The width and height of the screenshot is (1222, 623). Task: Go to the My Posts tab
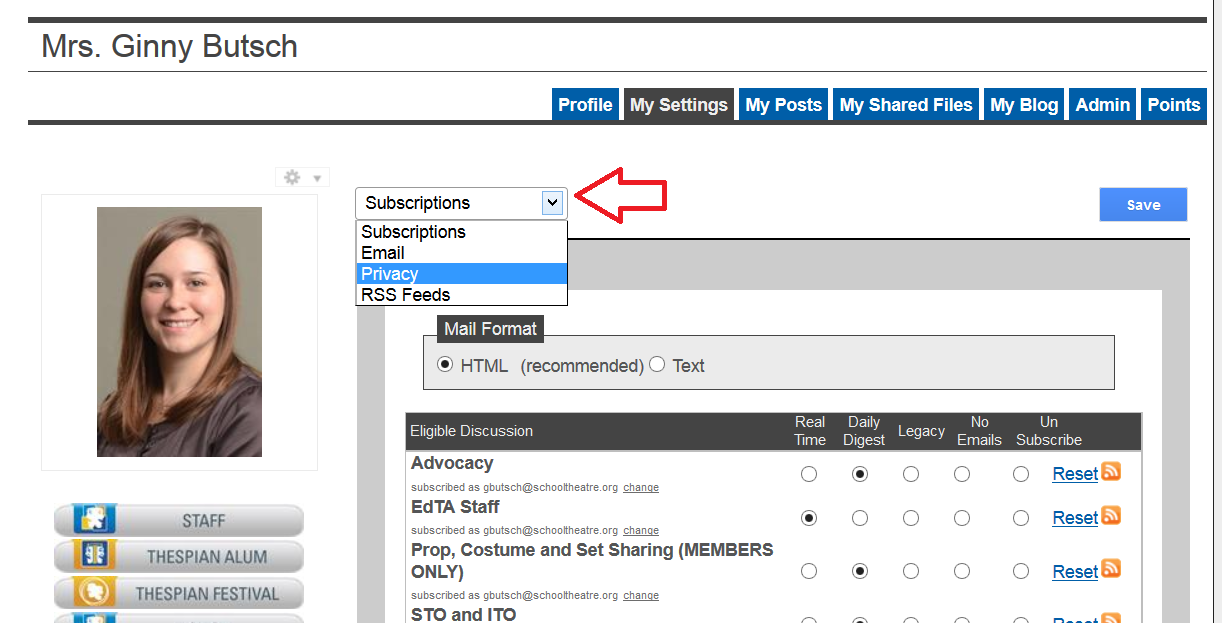coord(784,105)
